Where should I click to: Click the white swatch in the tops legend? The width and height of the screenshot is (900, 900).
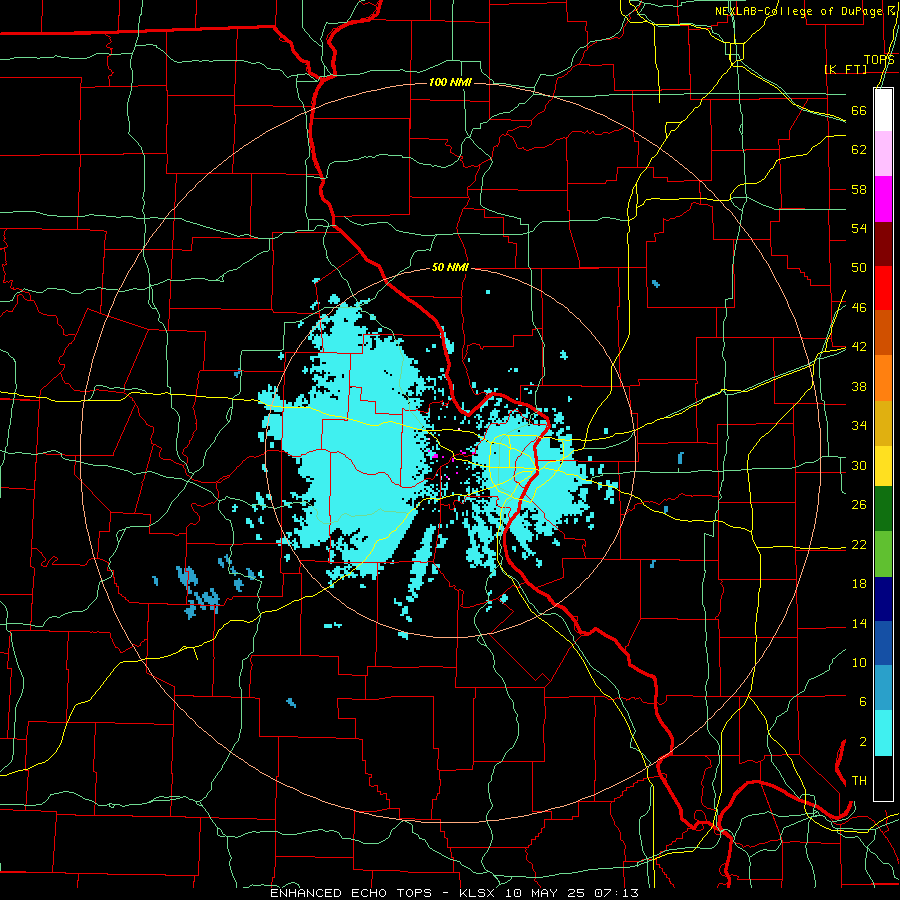[x=883, y=110]
